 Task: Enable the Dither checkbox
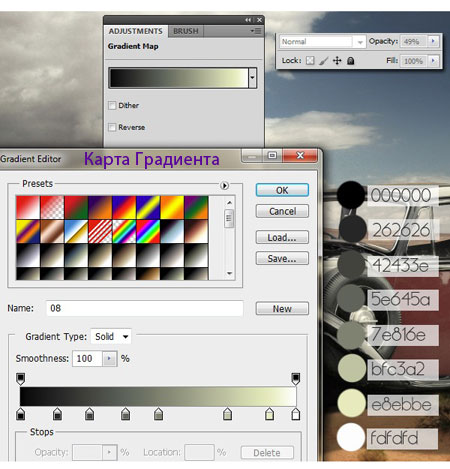(112, 106)
